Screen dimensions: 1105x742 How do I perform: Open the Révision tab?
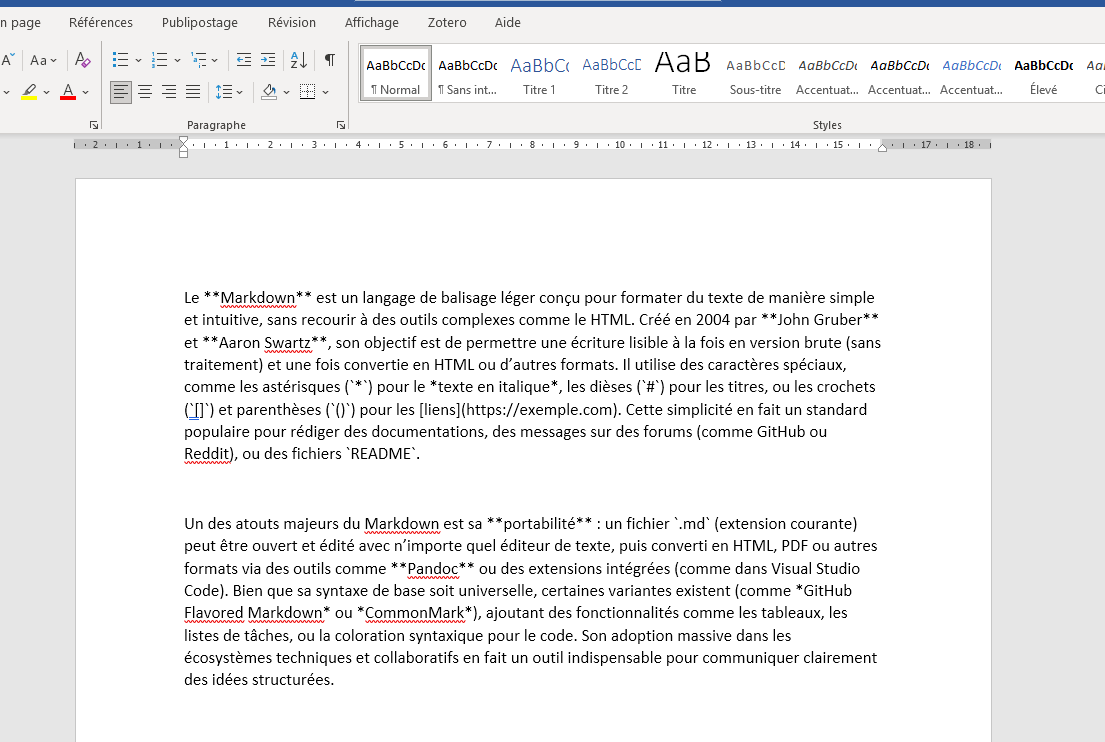tap(292, 23)
